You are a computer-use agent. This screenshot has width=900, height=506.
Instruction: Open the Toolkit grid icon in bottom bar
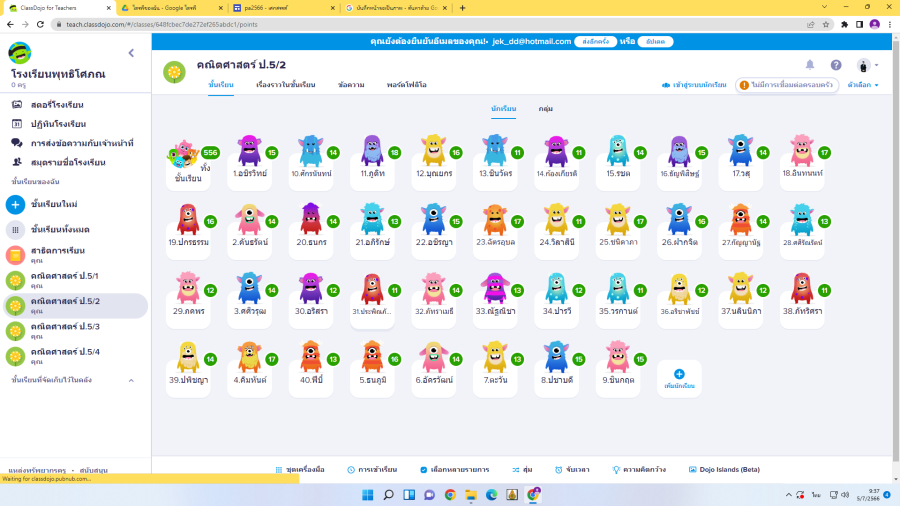coord(279,470)
